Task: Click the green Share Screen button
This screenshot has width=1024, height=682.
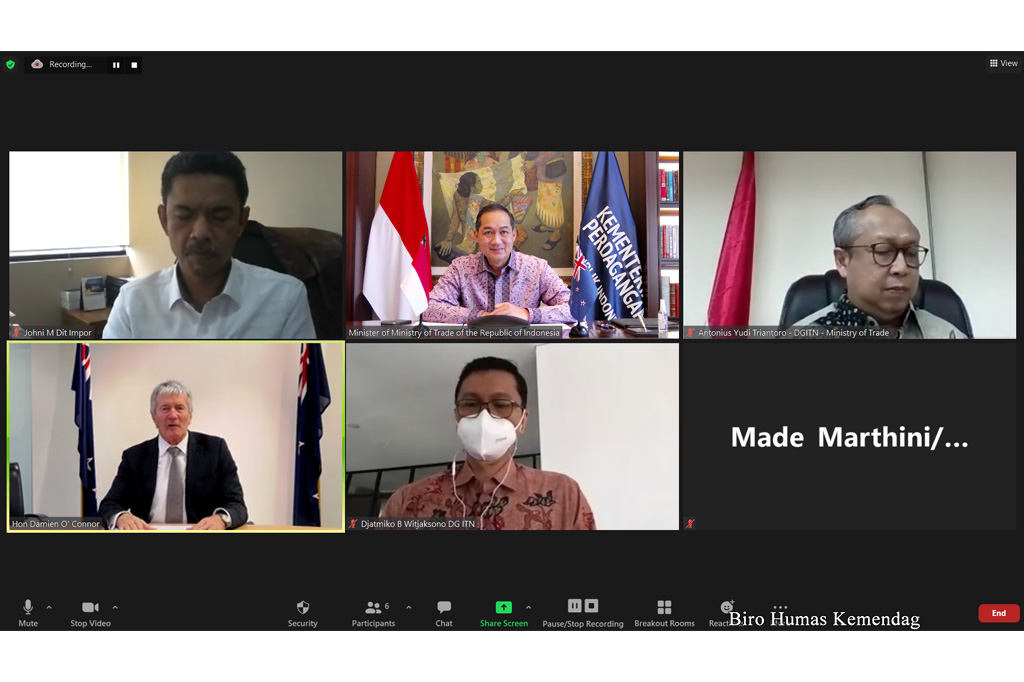Action: coord(503,611)
